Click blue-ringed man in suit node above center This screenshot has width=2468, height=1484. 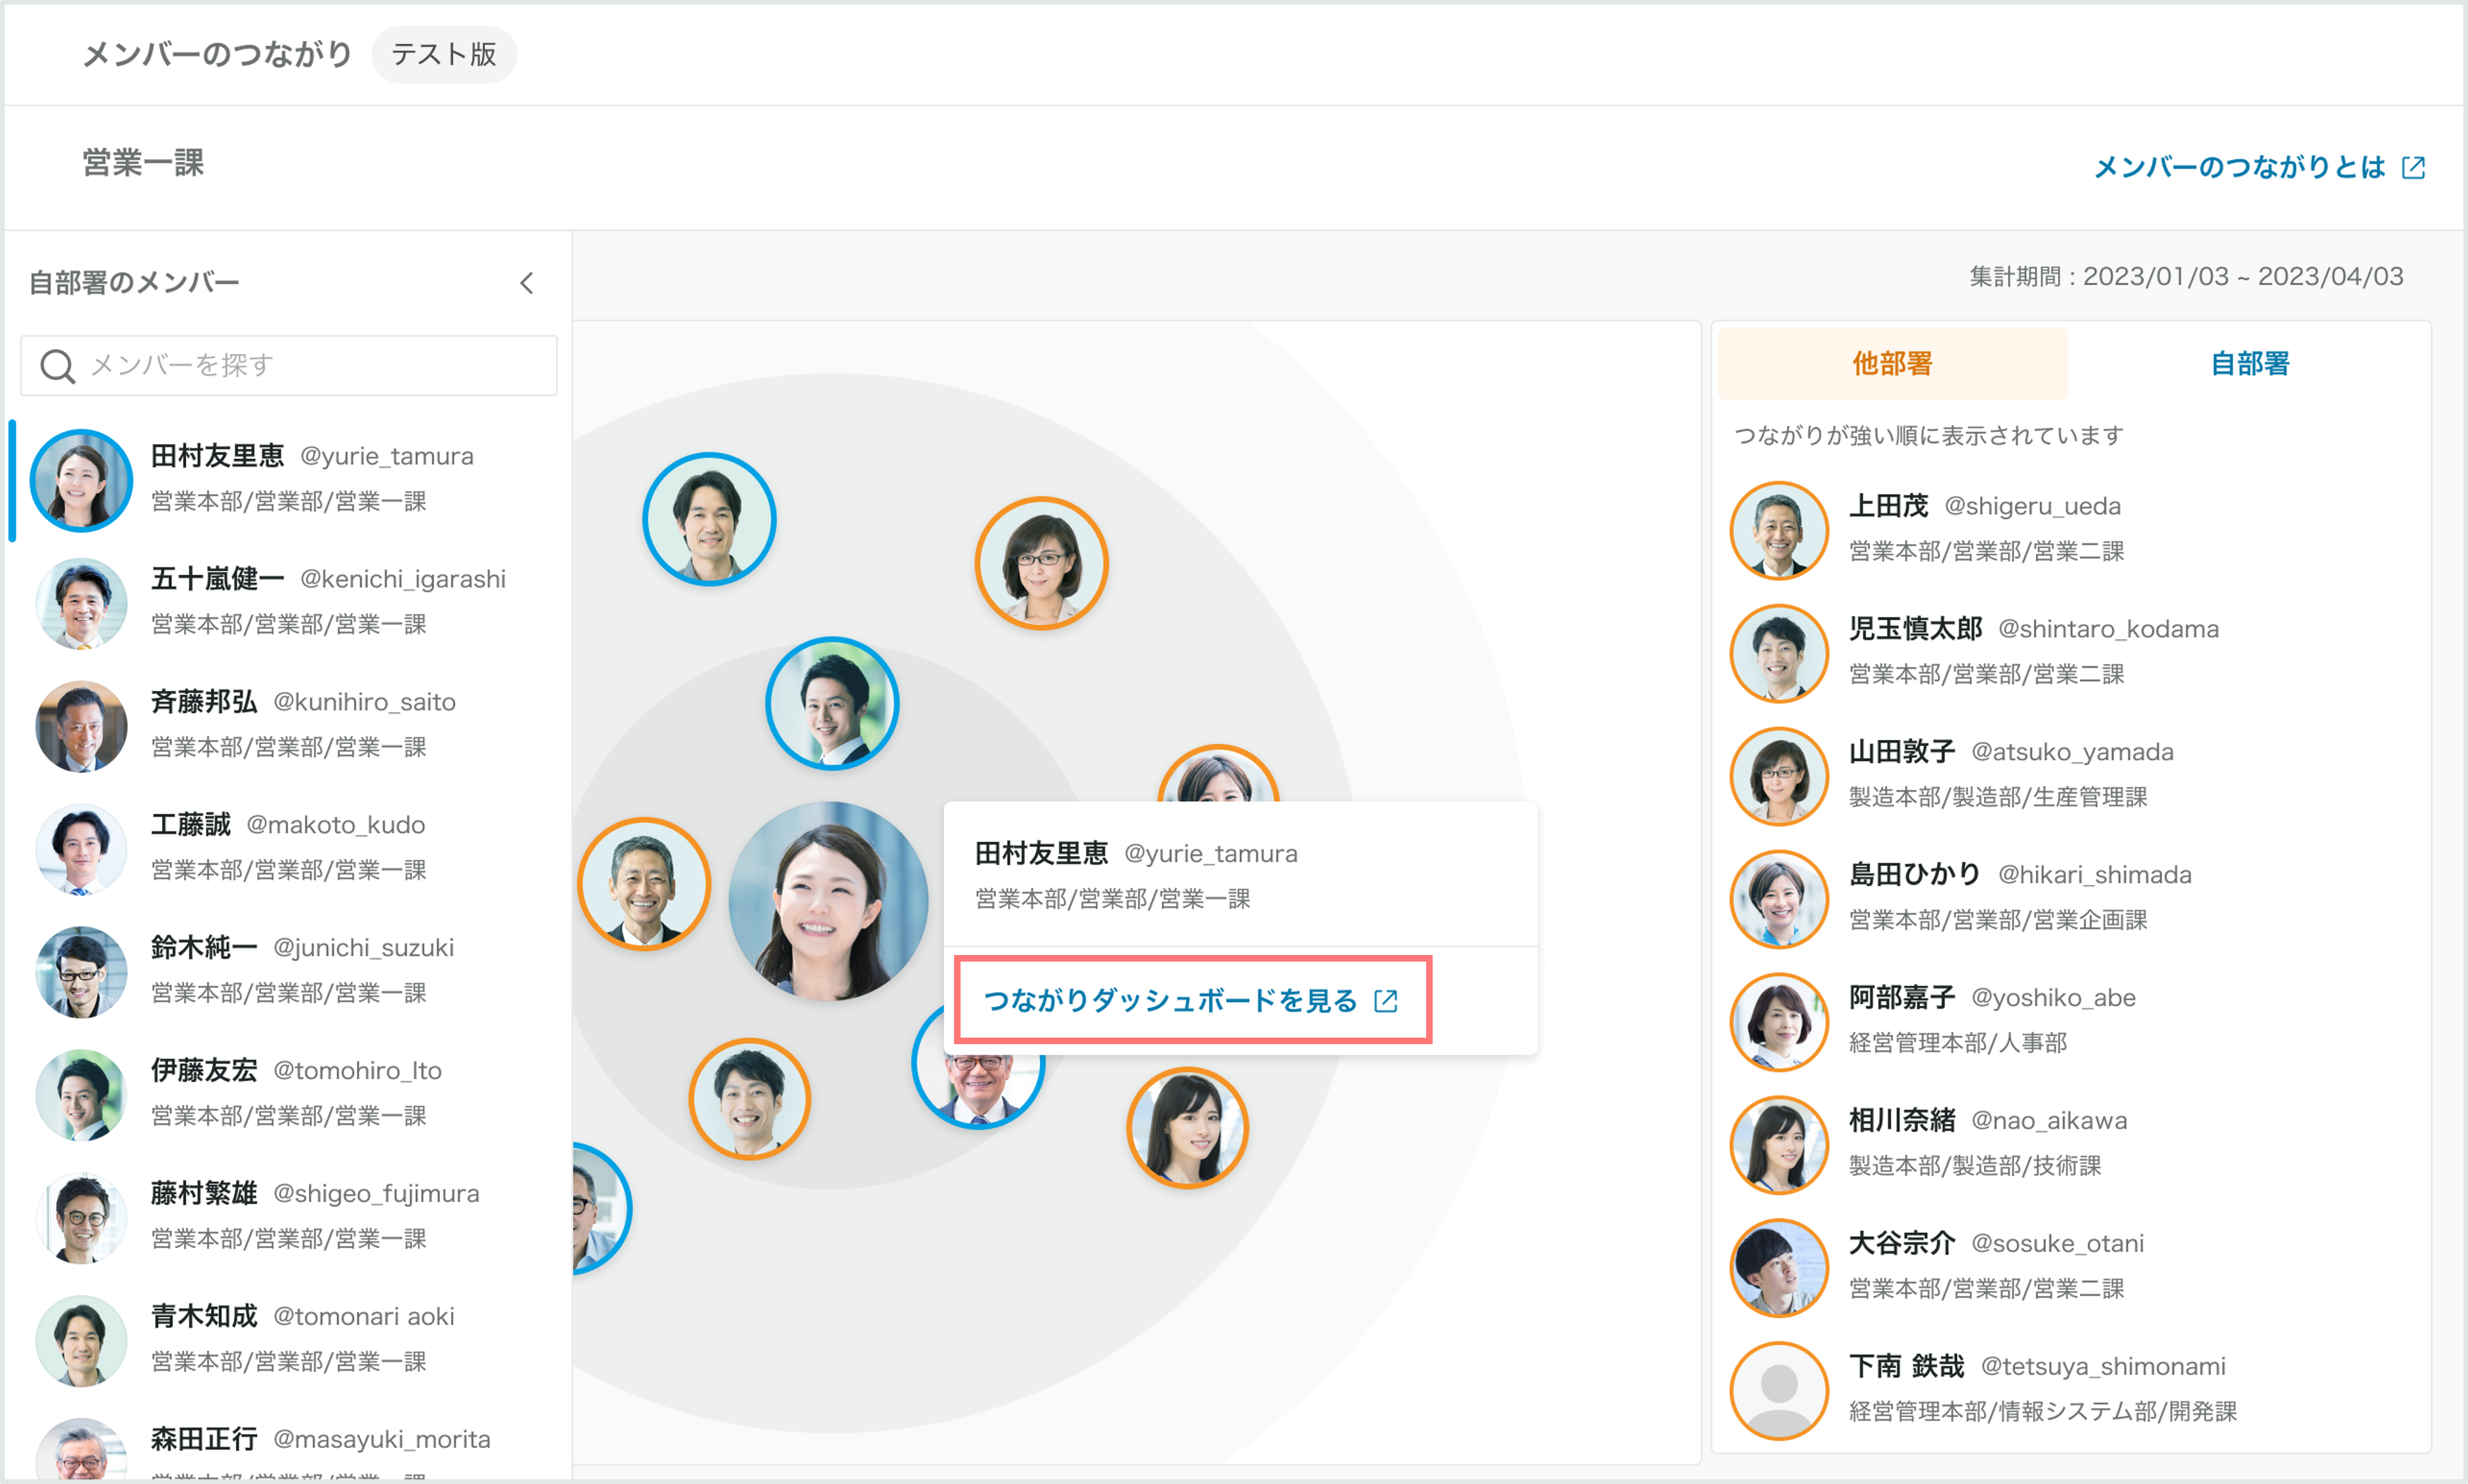(x=832, y=704)
